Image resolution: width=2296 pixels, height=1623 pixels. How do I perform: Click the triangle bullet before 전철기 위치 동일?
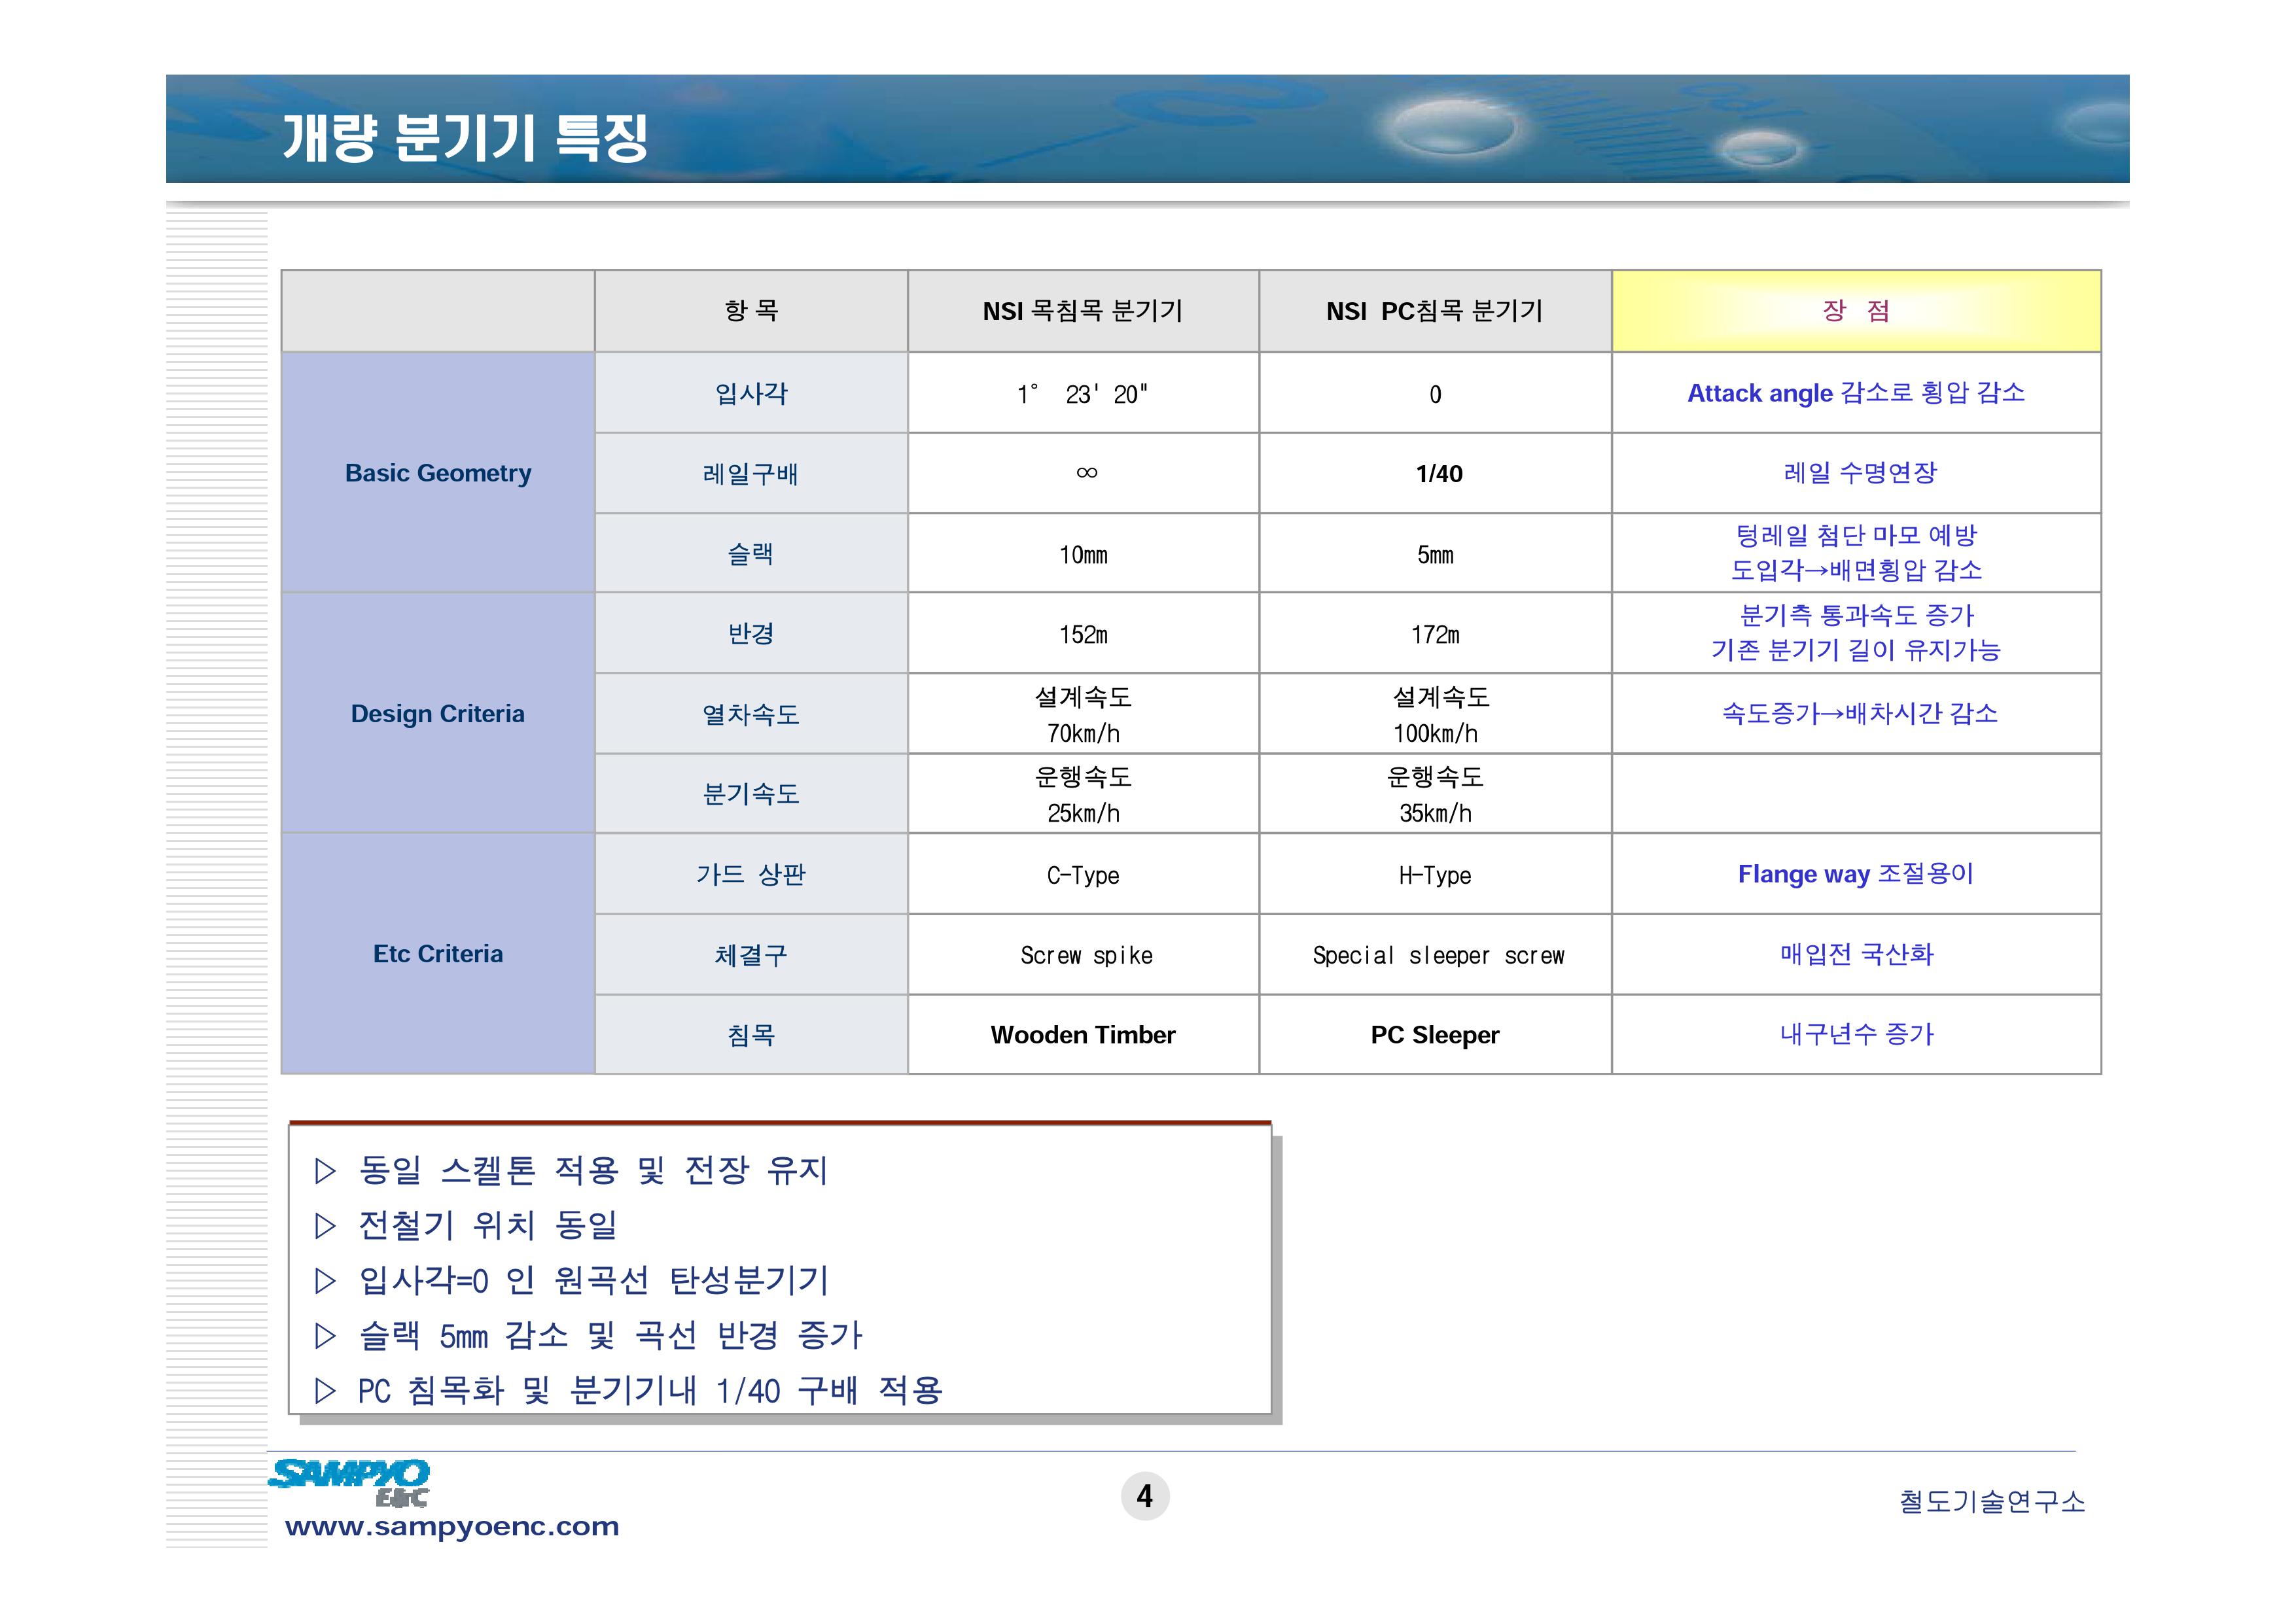point(325,1226)
